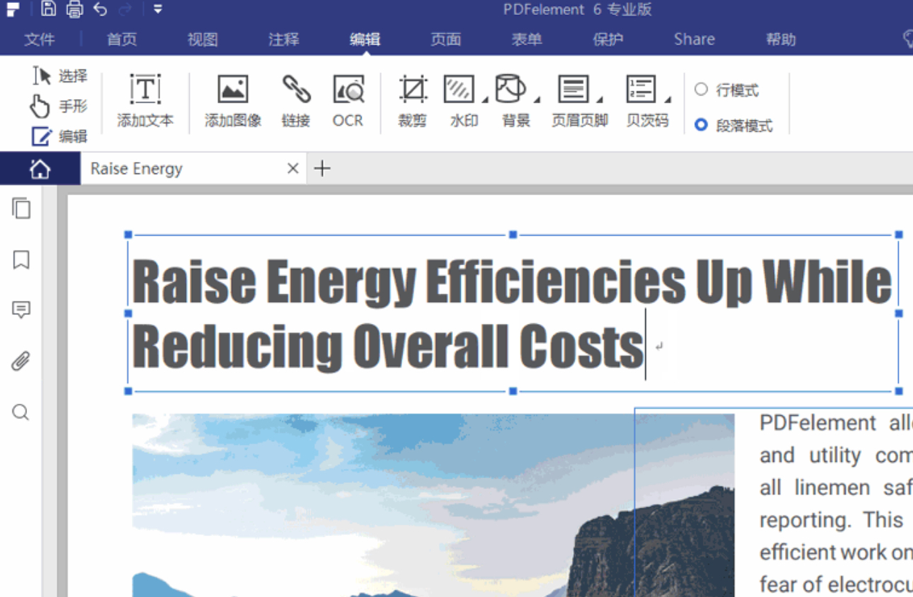Click the 选择 (Select) tool button
913x597 pixels.
58,76
